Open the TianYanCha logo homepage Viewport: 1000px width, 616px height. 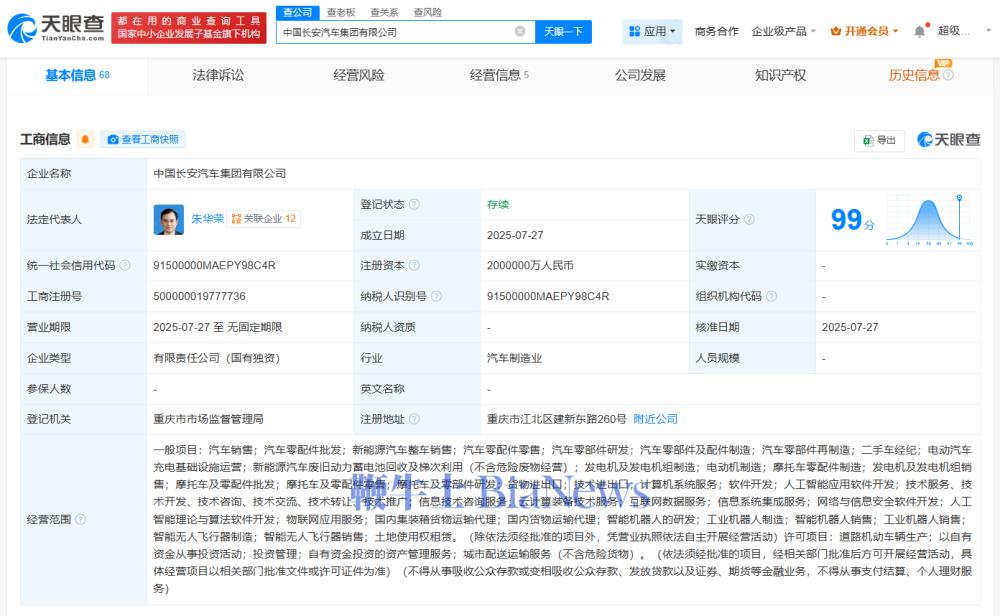point(55,28)
